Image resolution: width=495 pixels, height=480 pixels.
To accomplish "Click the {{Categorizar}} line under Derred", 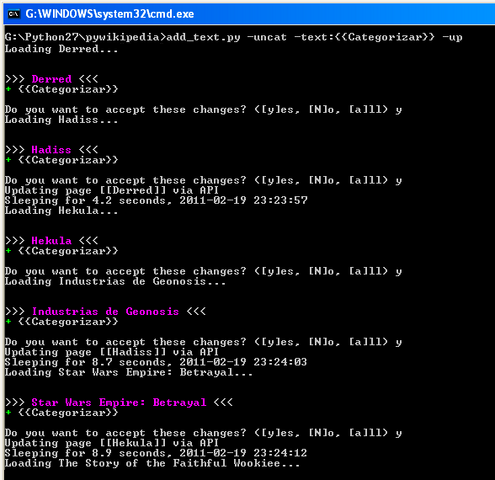I will tap(62, 89).
